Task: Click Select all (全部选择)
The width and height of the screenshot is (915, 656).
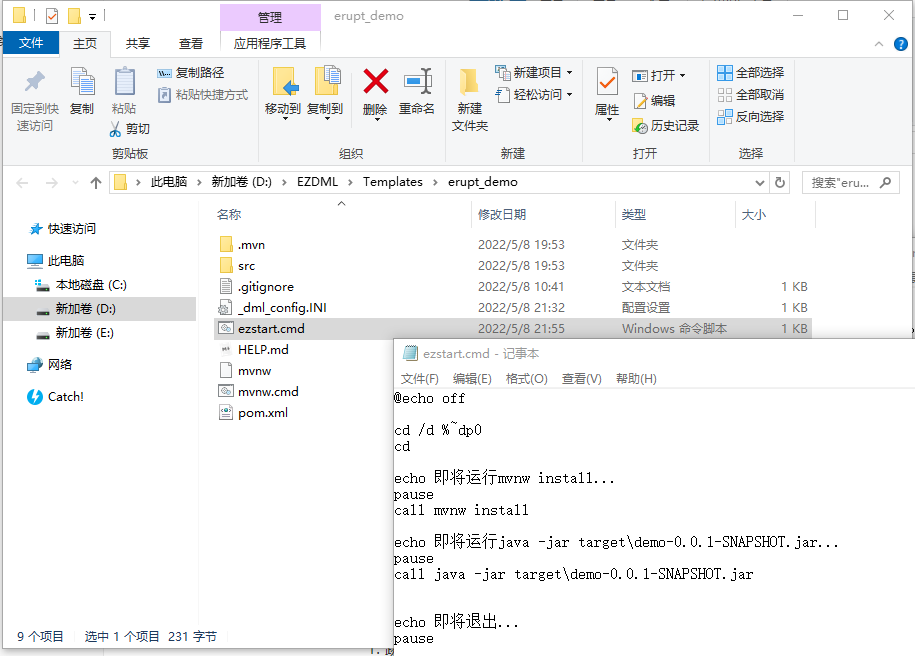Action: tap(750, 72)
